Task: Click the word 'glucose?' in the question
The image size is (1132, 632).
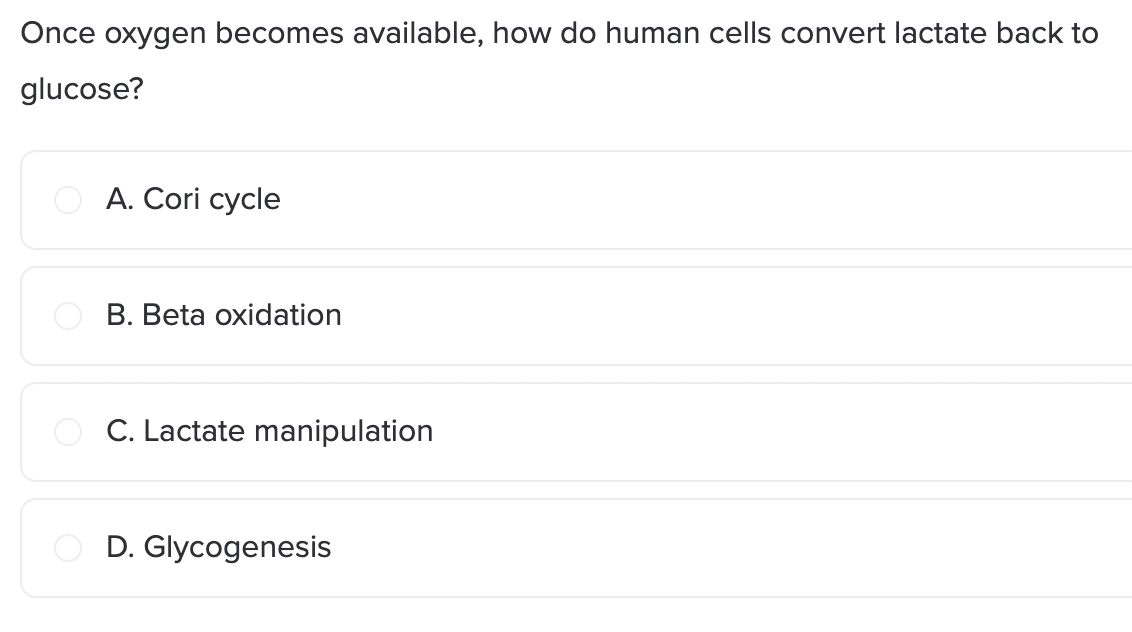Action: pos(82,90)
